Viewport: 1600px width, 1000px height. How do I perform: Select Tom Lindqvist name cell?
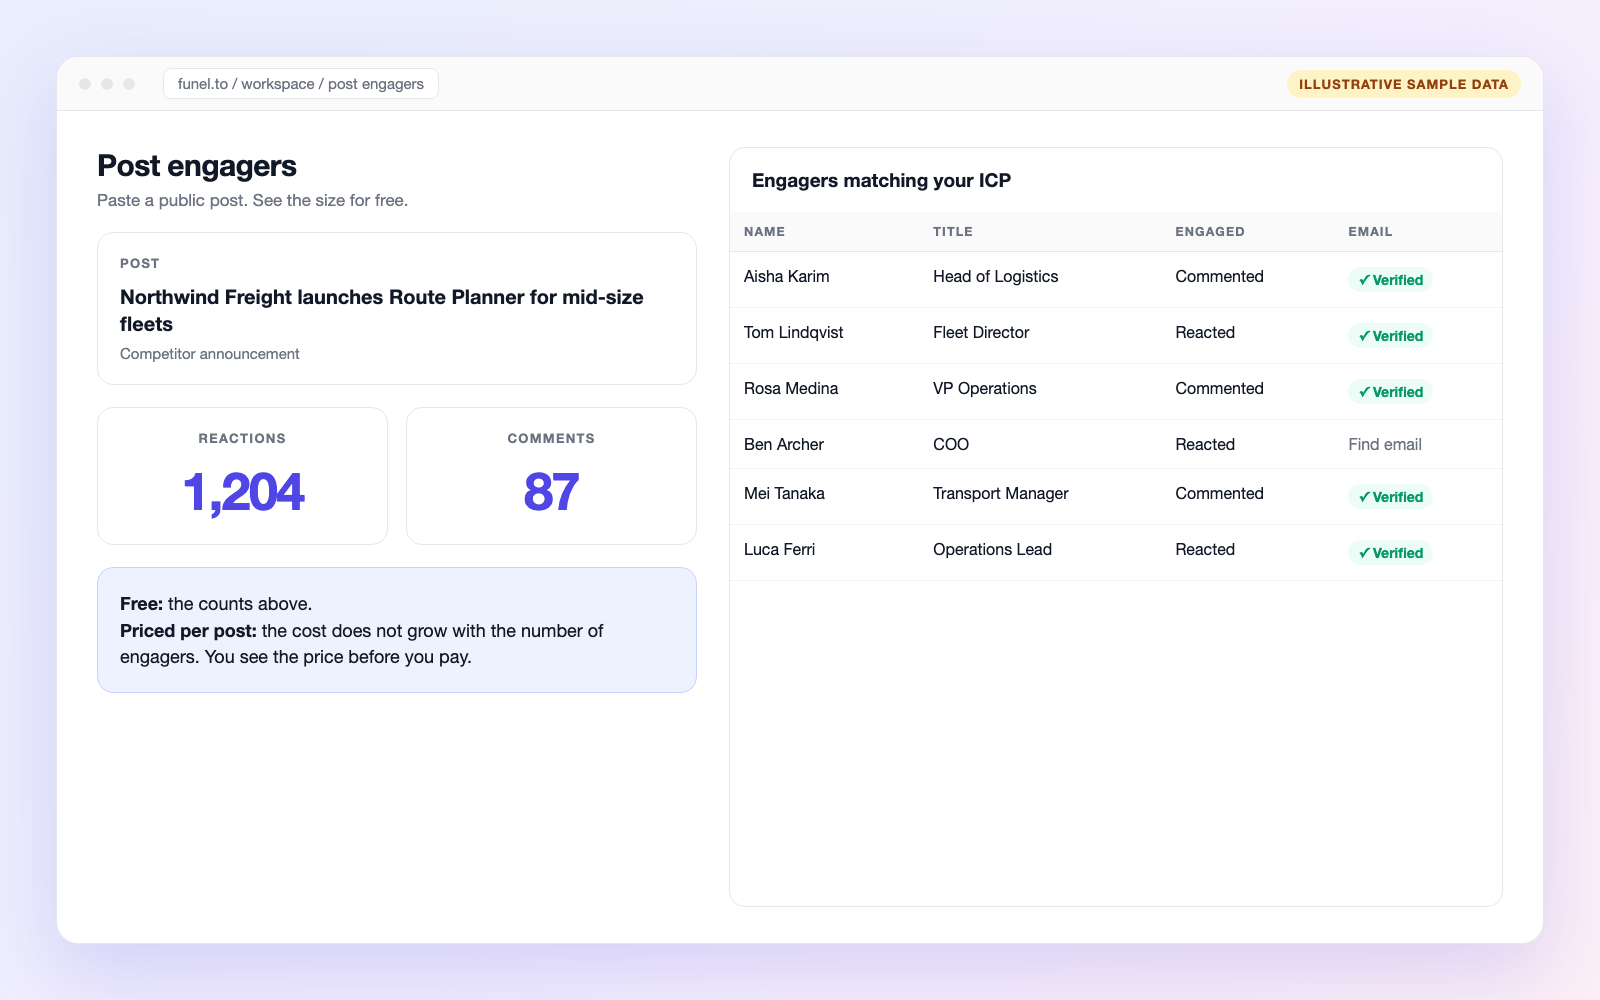[794, 333]
